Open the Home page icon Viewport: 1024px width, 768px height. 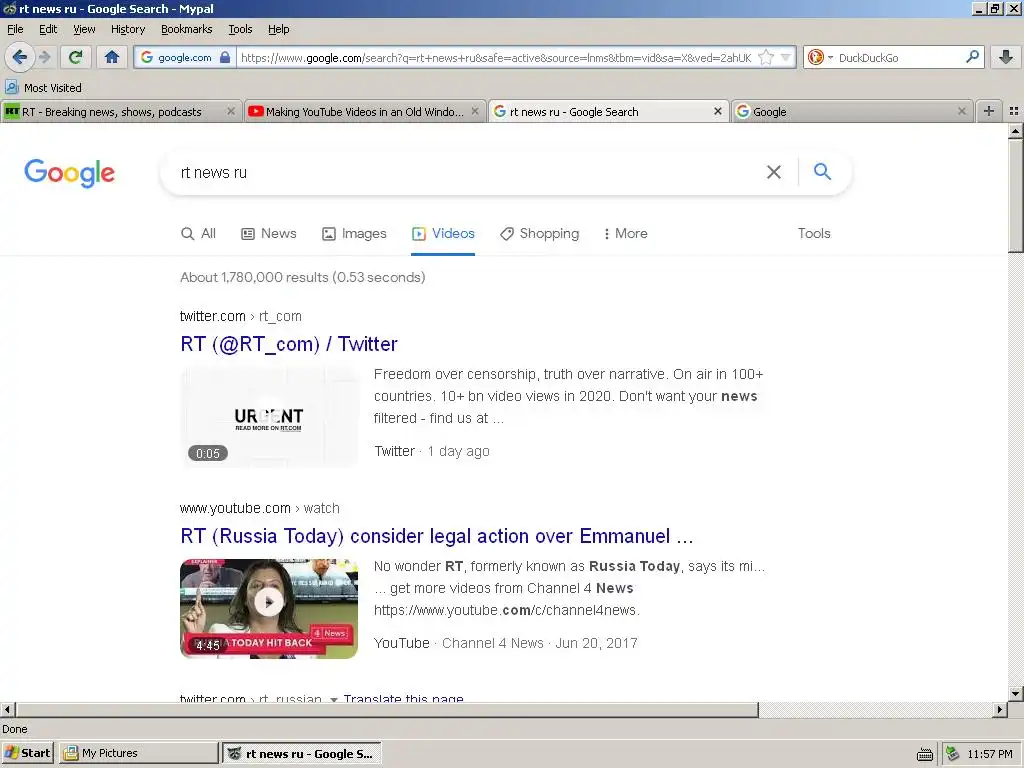tap(112, 57)
